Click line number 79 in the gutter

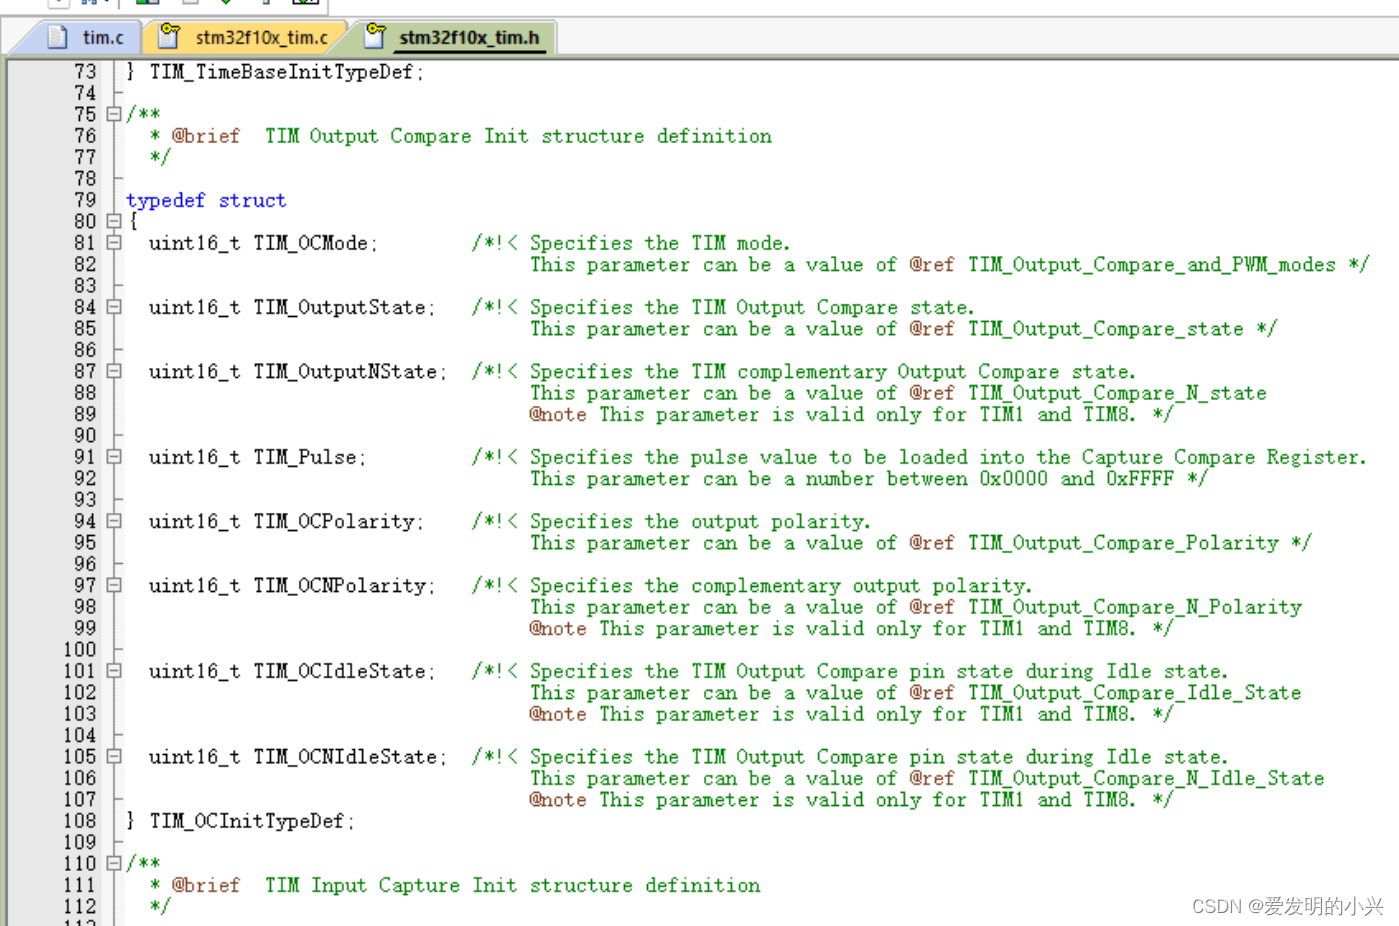[x=85, y=200]
